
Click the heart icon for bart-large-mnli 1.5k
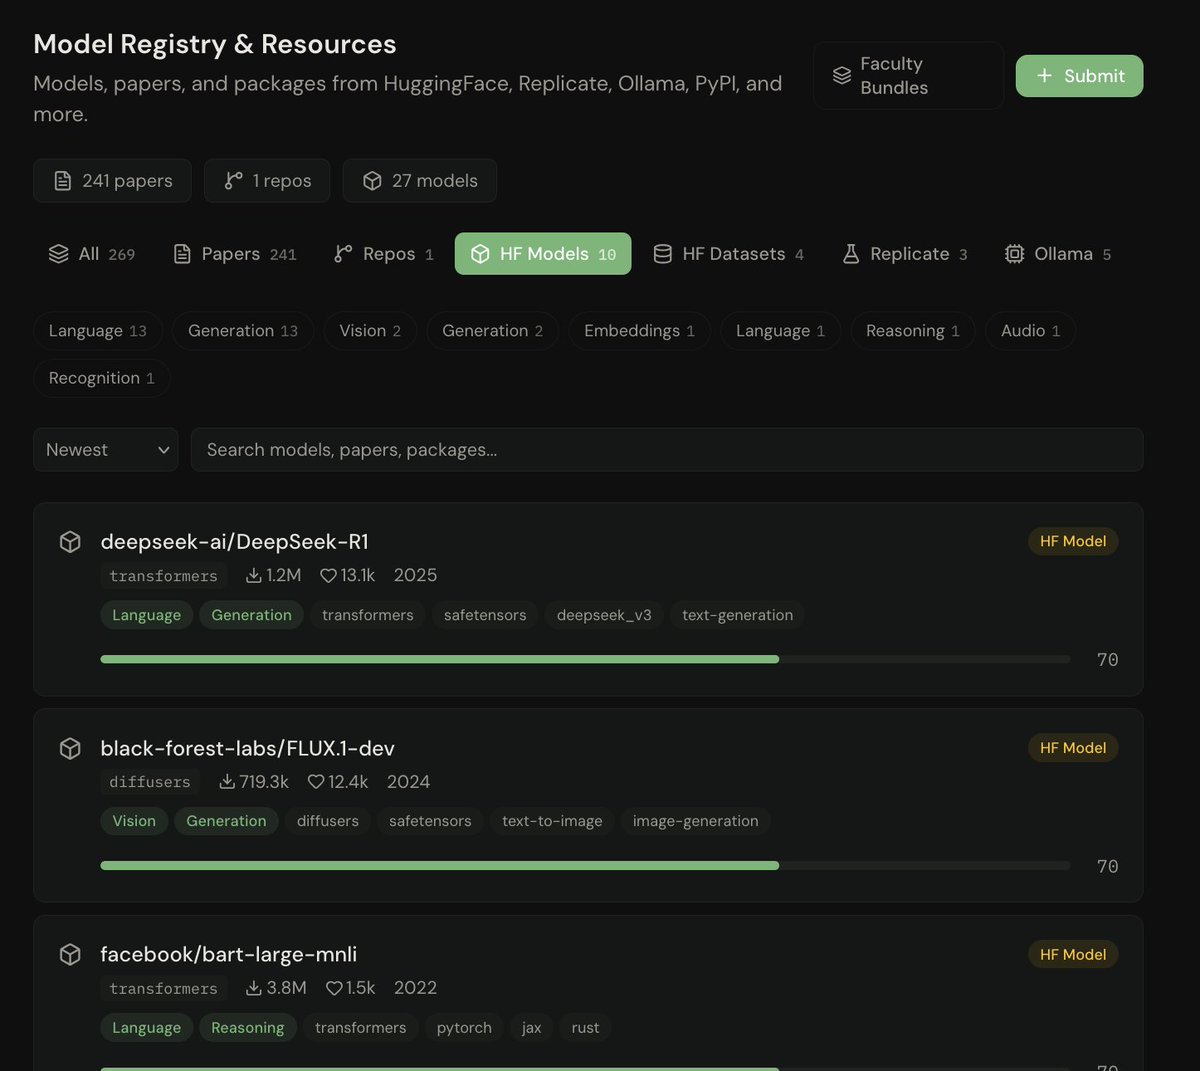[334, 988]
